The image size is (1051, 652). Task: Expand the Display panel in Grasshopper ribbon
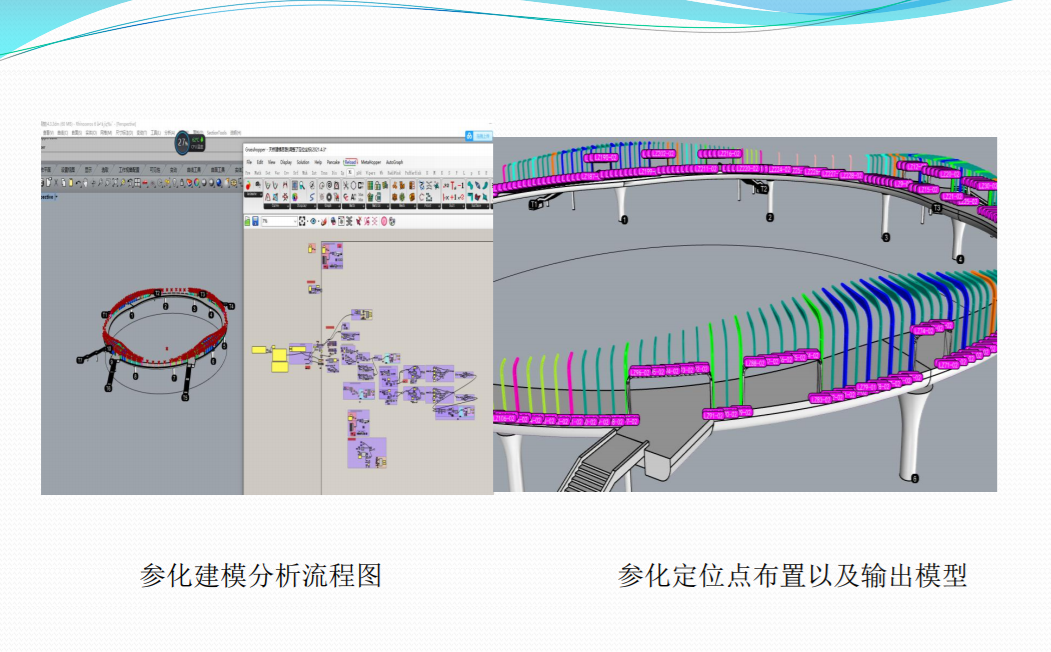pos(304,206)
